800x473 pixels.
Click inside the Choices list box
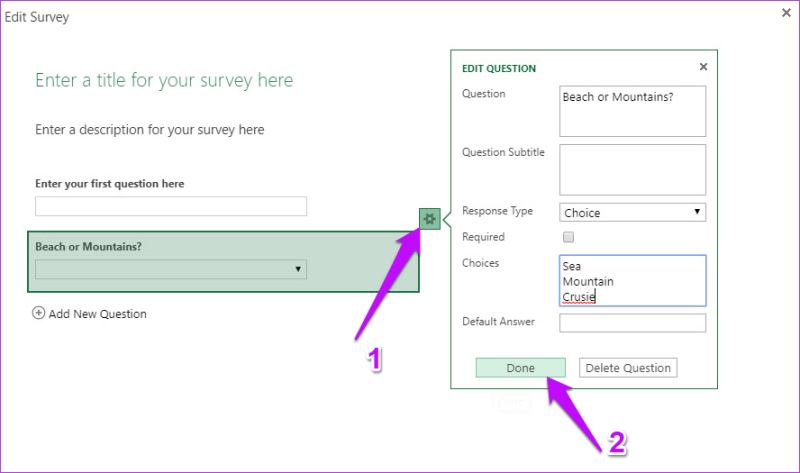(632, 281)
